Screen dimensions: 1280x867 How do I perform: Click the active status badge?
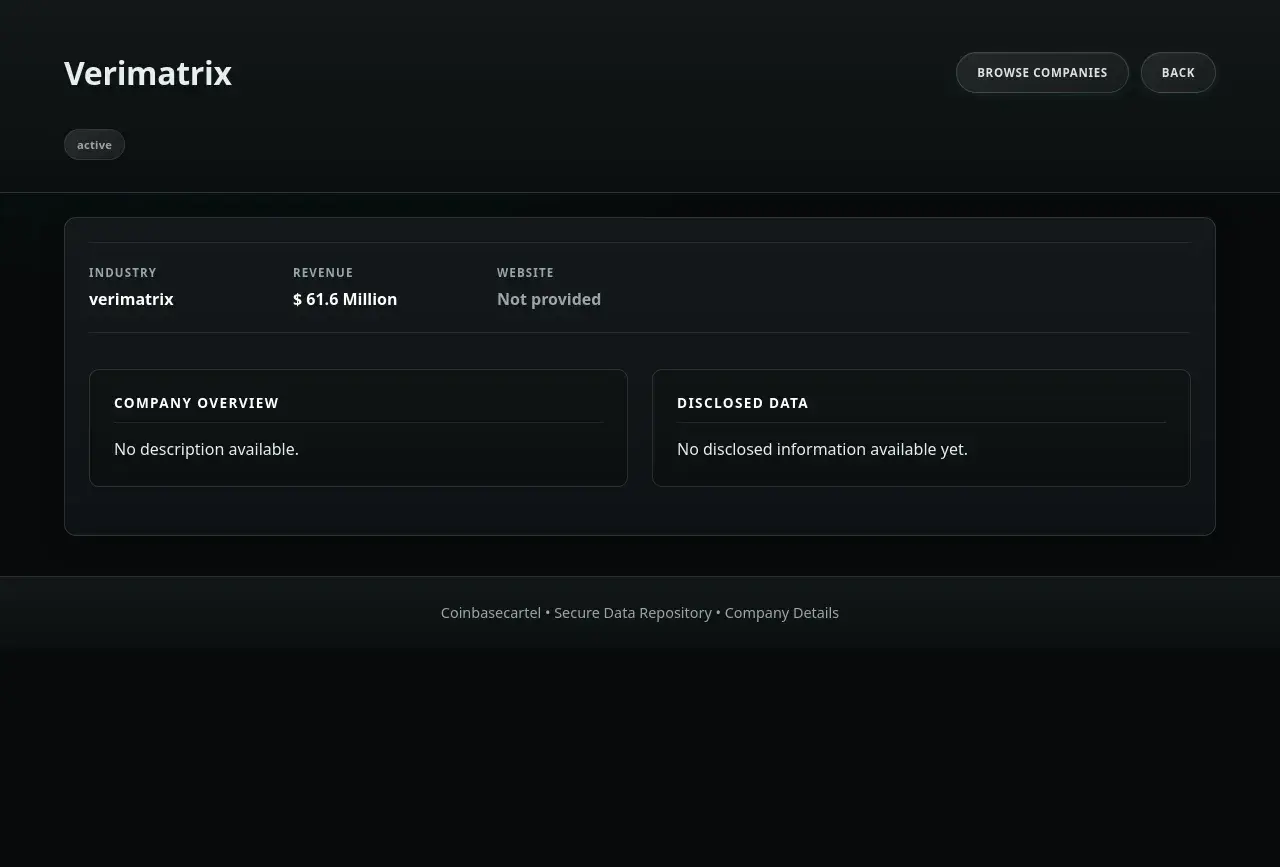pyautogui.click(x=94, y=145)
